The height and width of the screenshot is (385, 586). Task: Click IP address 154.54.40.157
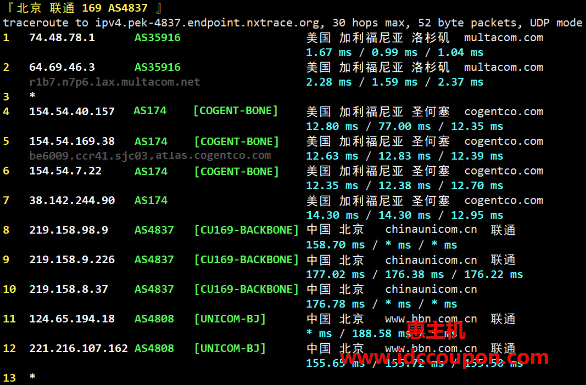[x=72, y=111]
